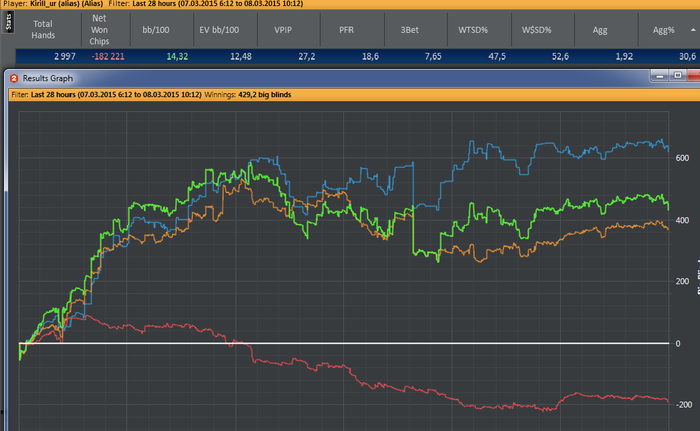Click Winnings 429,2 big blinds text
The image size is (700, 431).
[x=248, y=95]
